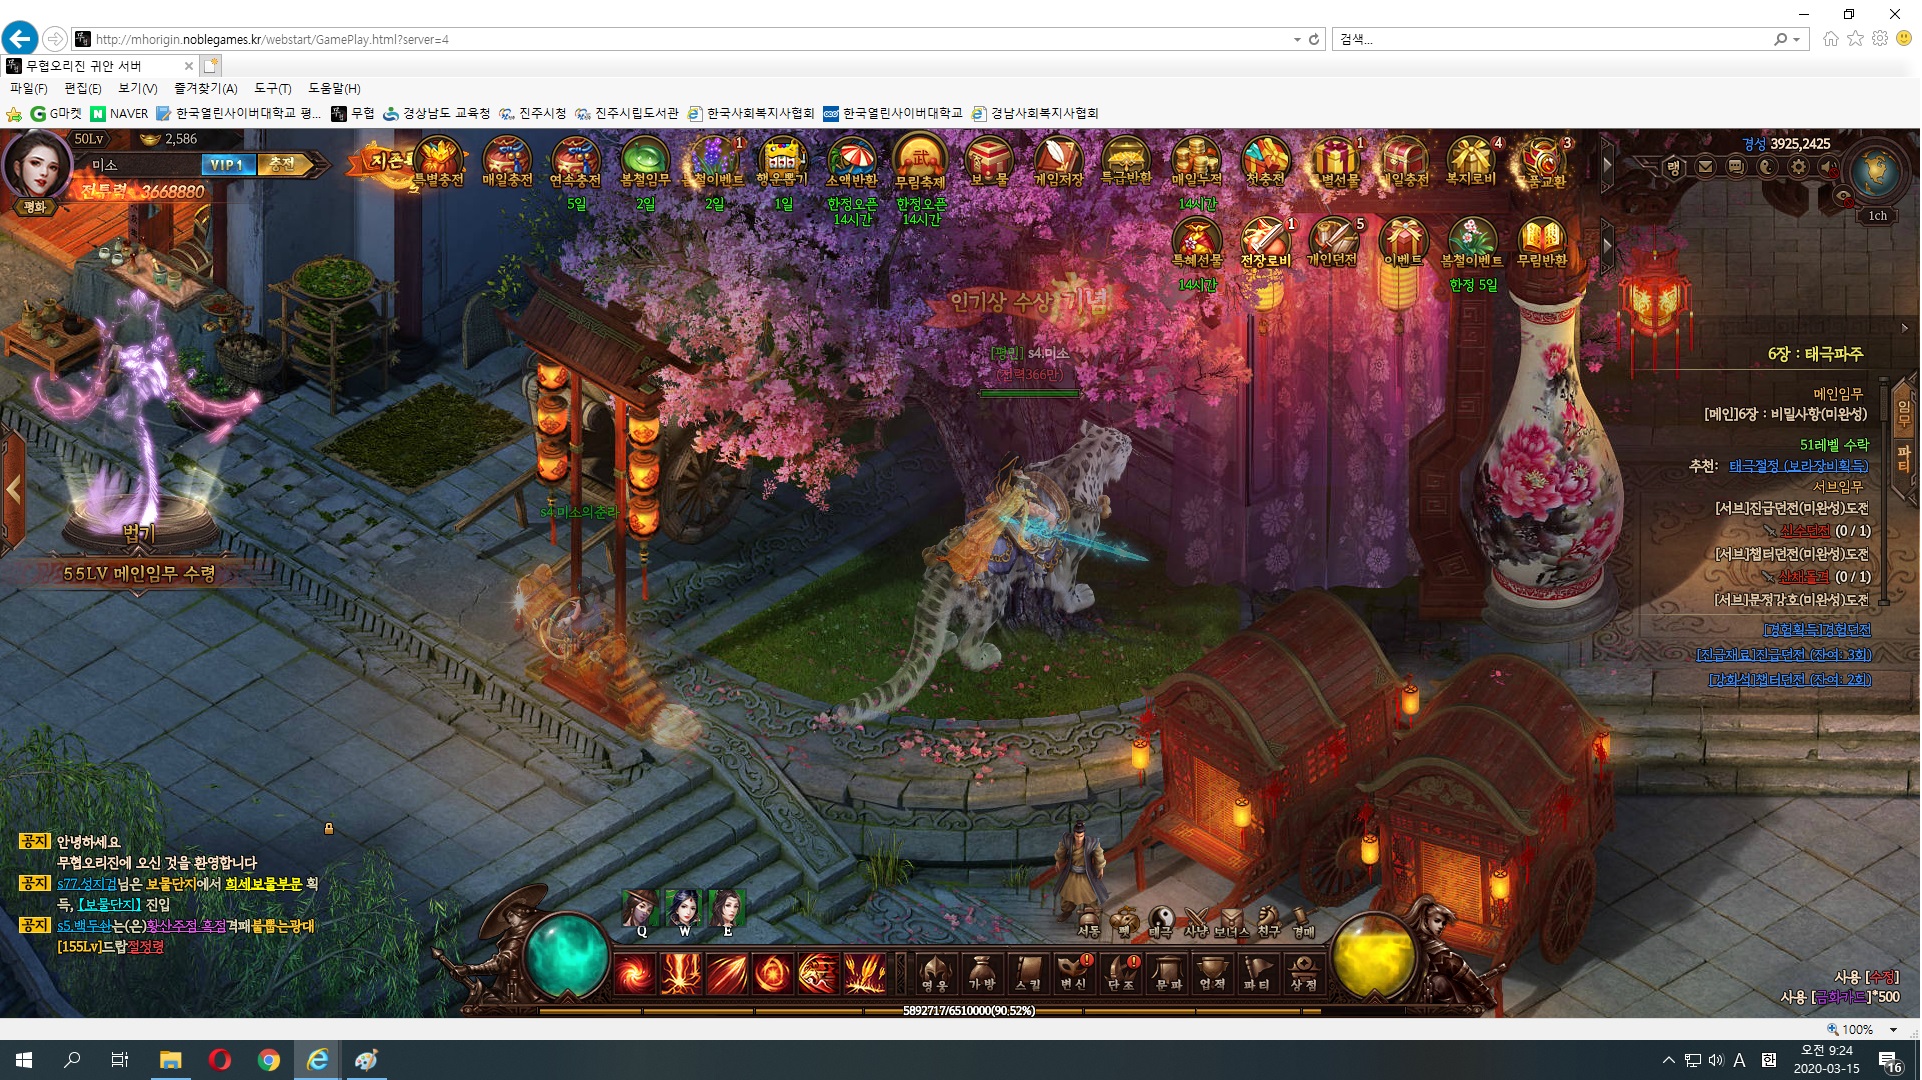Open the search provider dropdown arrow
Viewport: 1922px width, 1080px height.
(x=1797, y=40)
